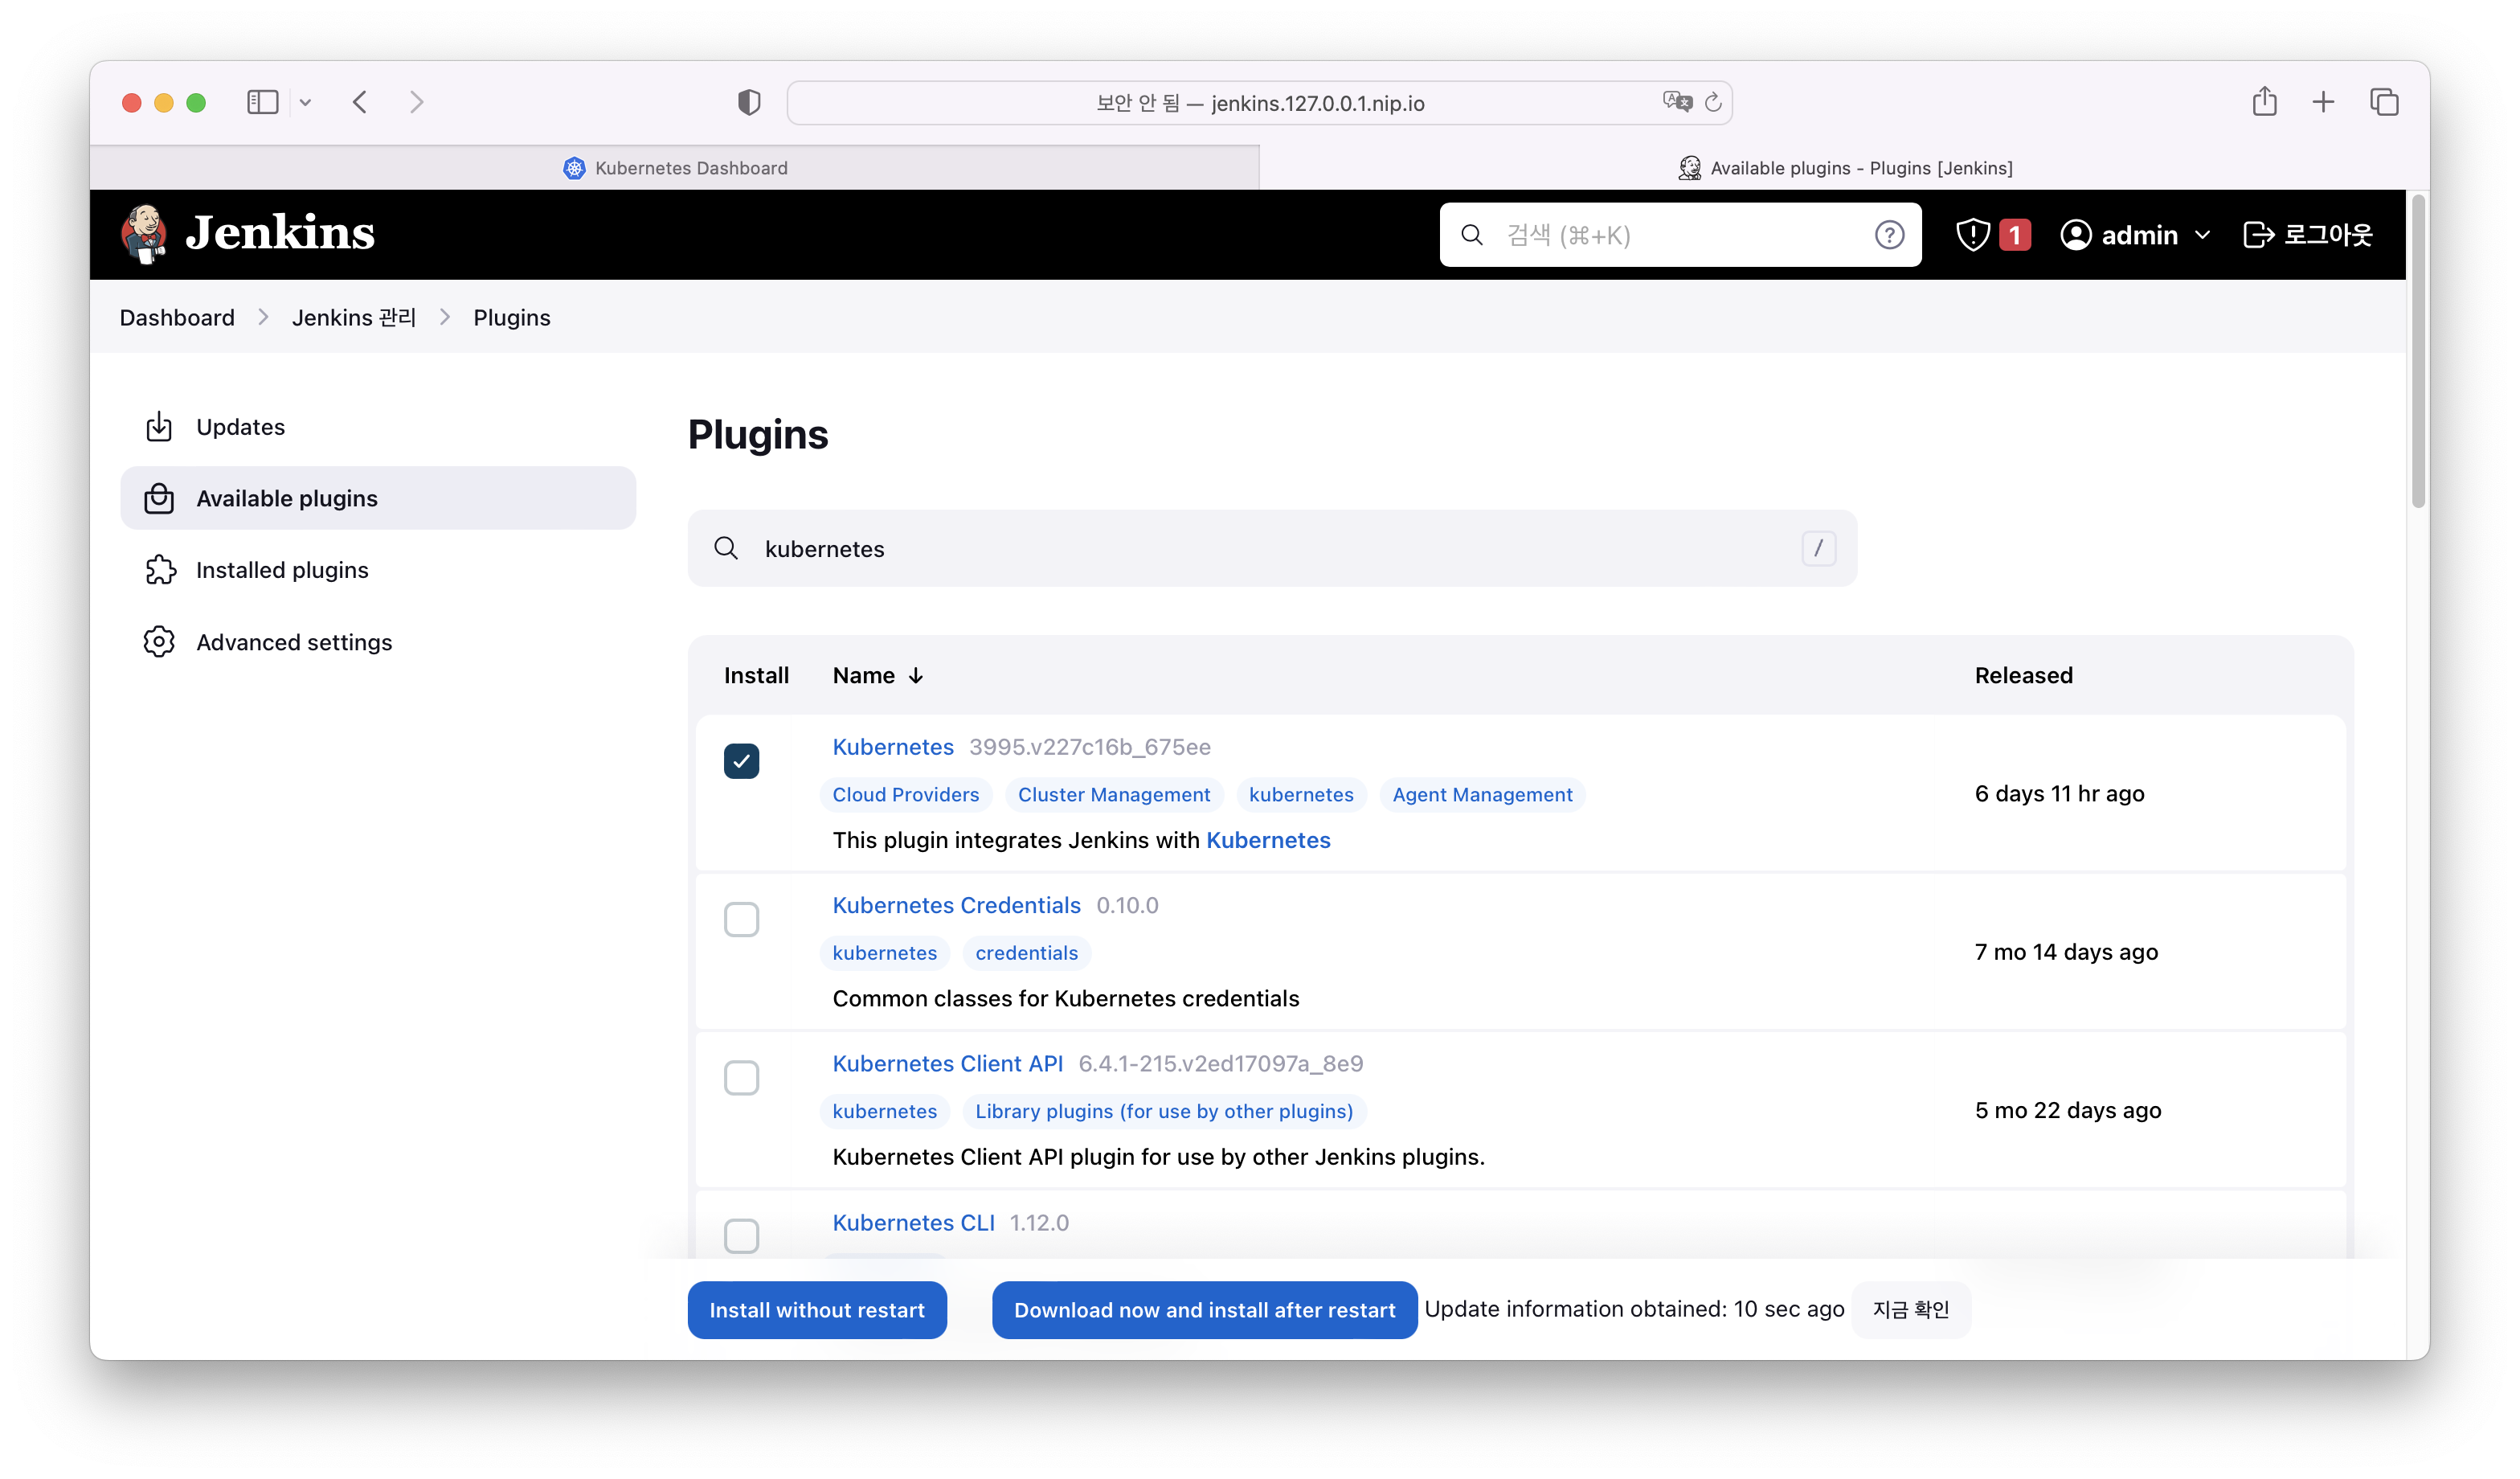The height and width of the screenshot is (1479, 2520).
Task: Click the Available plugins shopping bag icon
Action: 159,498
